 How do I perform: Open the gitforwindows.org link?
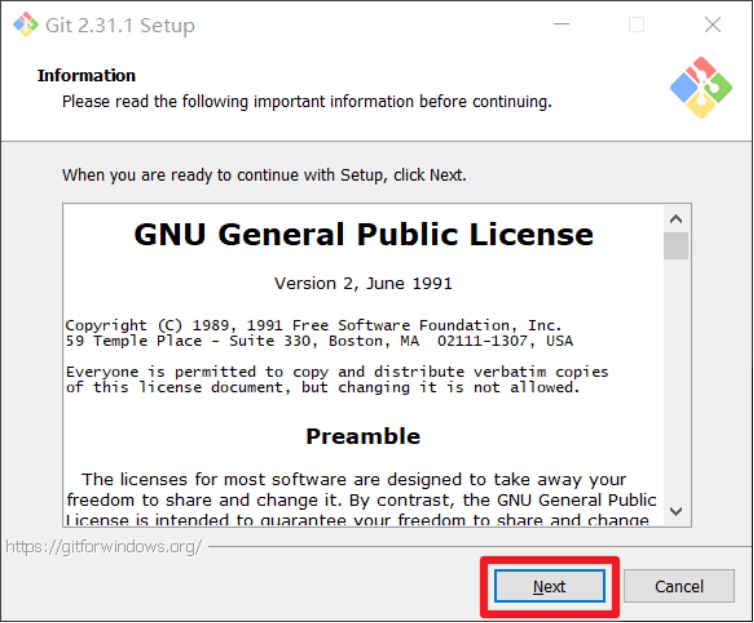[103, 547]
